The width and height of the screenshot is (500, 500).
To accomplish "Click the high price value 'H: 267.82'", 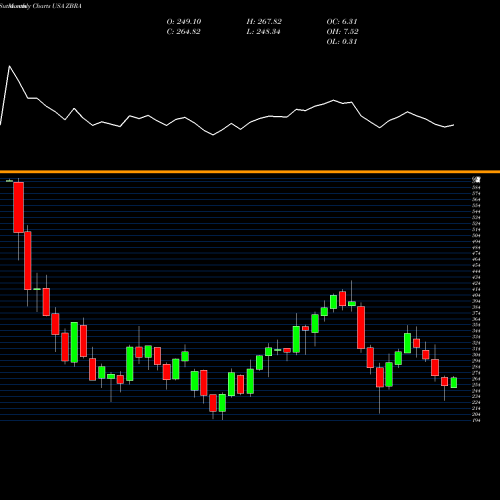I will [264, 22].
